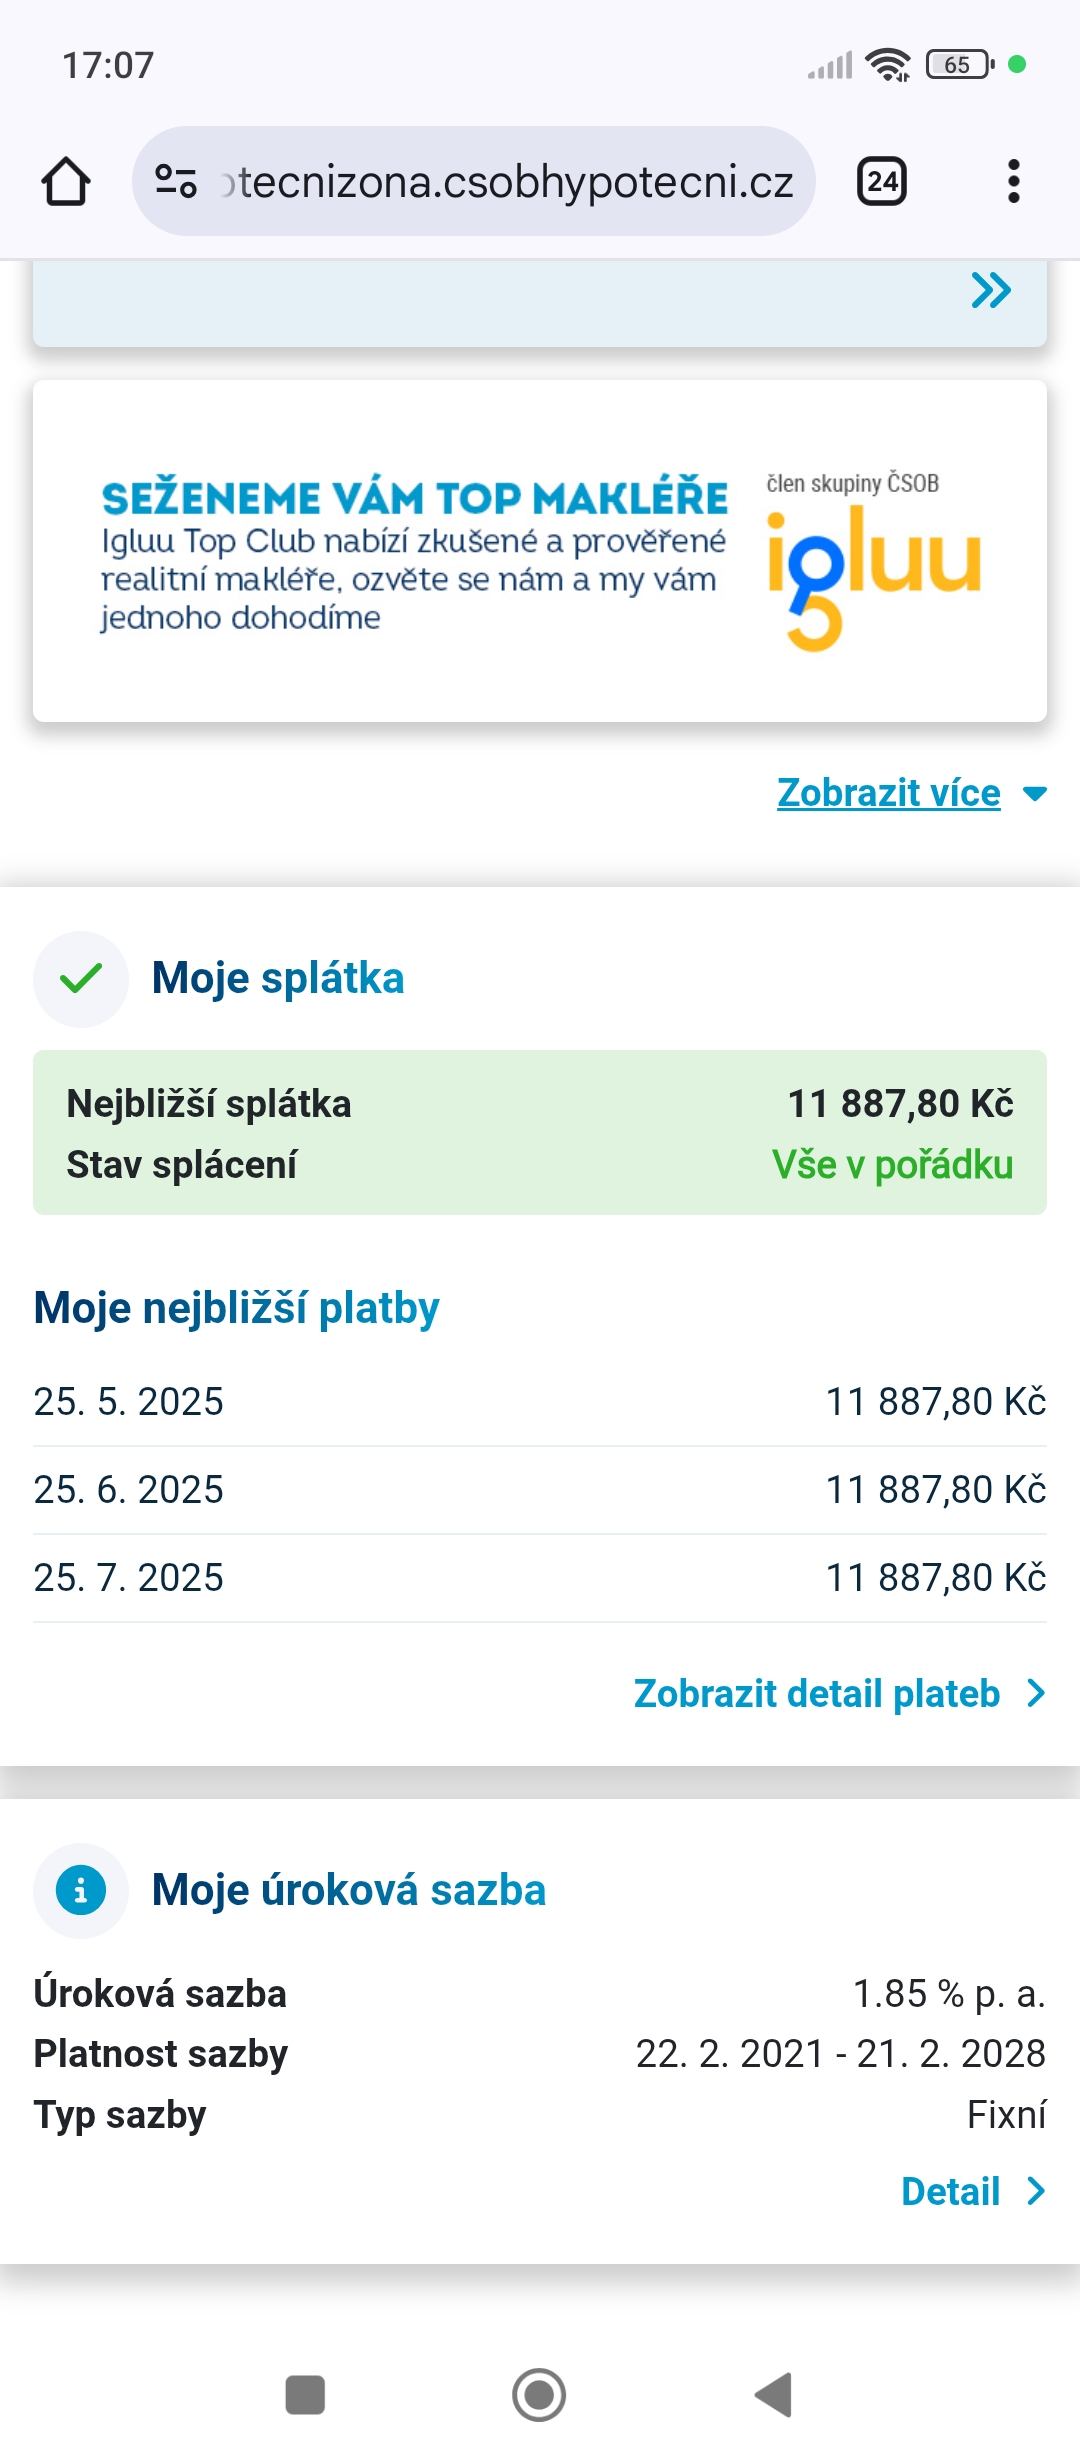Tap the Android back navigation button
Viewport: 1080px width, 2460px height.
click(x=773, y=2395)
